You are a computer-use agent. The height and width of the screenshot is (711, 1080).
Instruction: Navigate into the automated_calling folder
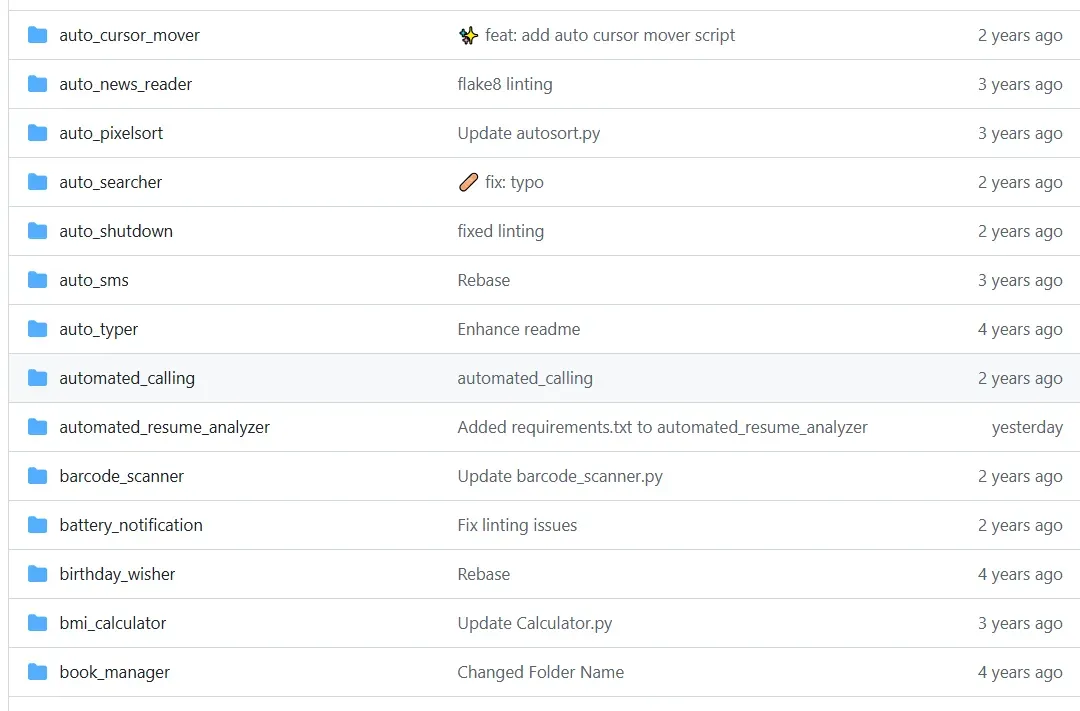tap(127, 378)
